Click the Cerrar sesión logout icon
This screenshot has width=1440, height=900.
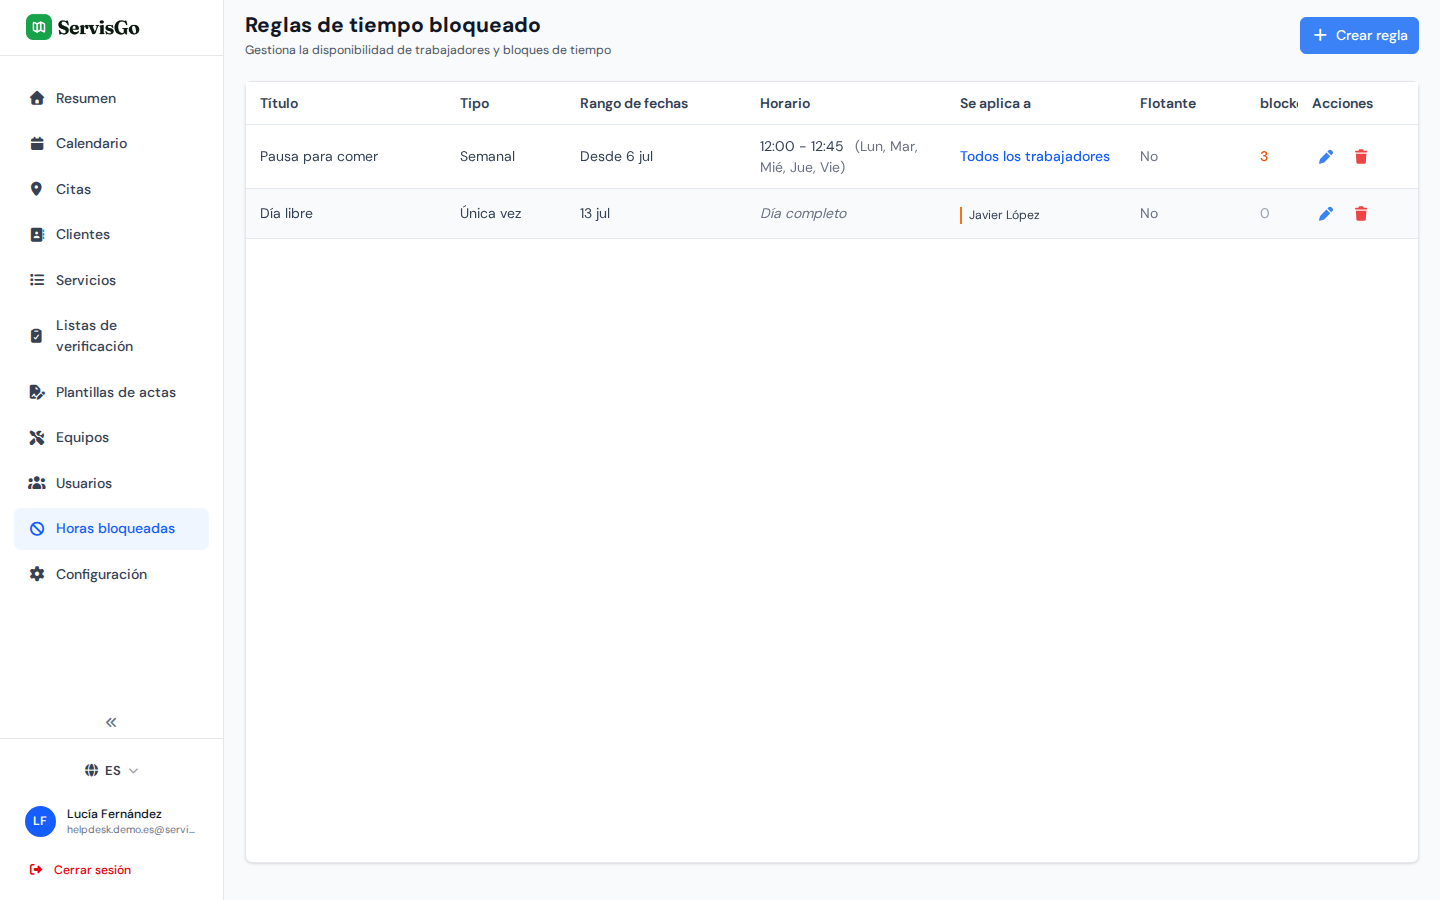[x=36, y=870]
